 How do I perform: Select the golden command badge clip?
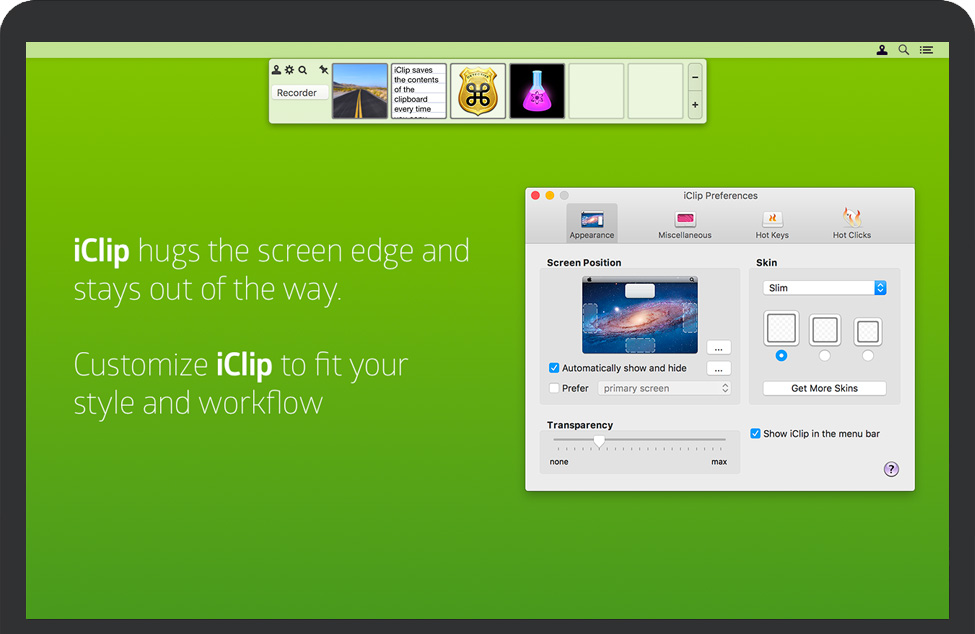coord(478,92)
